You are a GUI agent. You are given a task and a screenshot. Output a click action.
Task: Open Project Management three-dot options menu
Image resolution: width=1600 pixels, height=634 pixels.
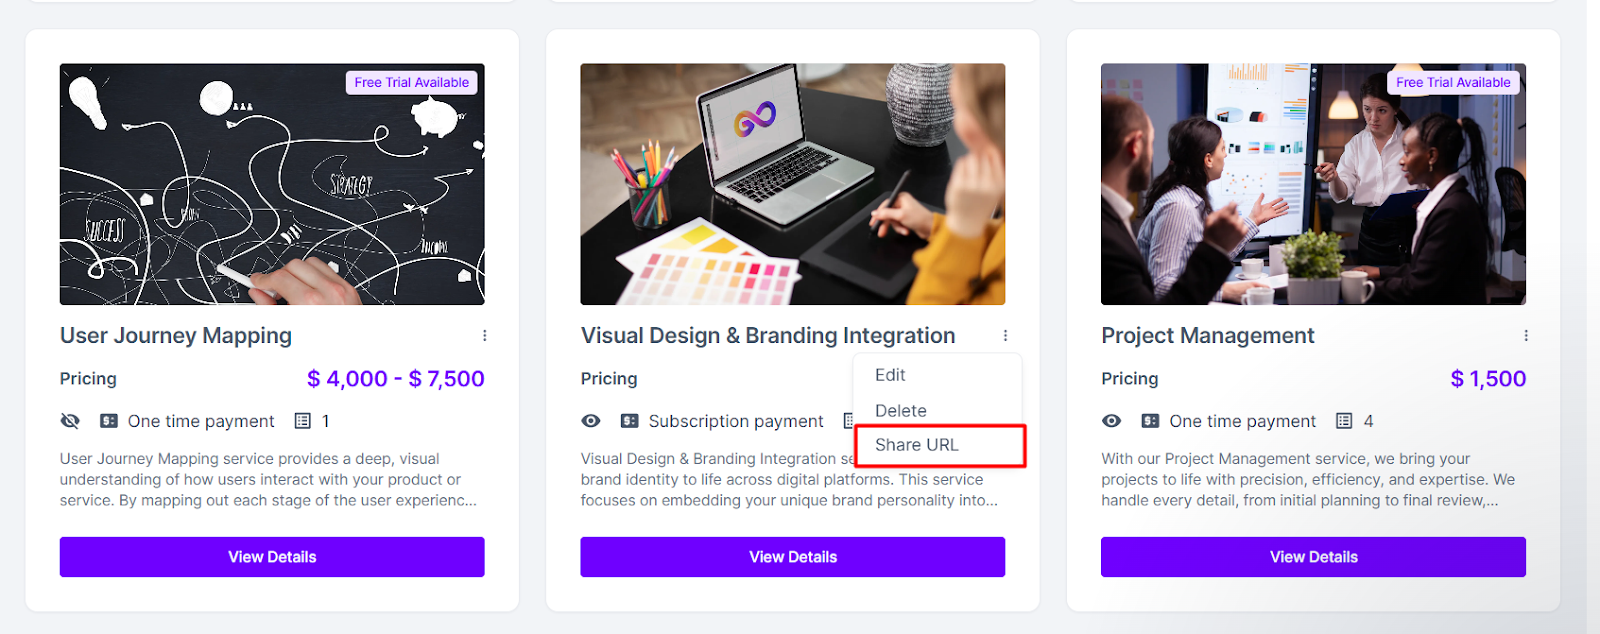pos(1526,336)
